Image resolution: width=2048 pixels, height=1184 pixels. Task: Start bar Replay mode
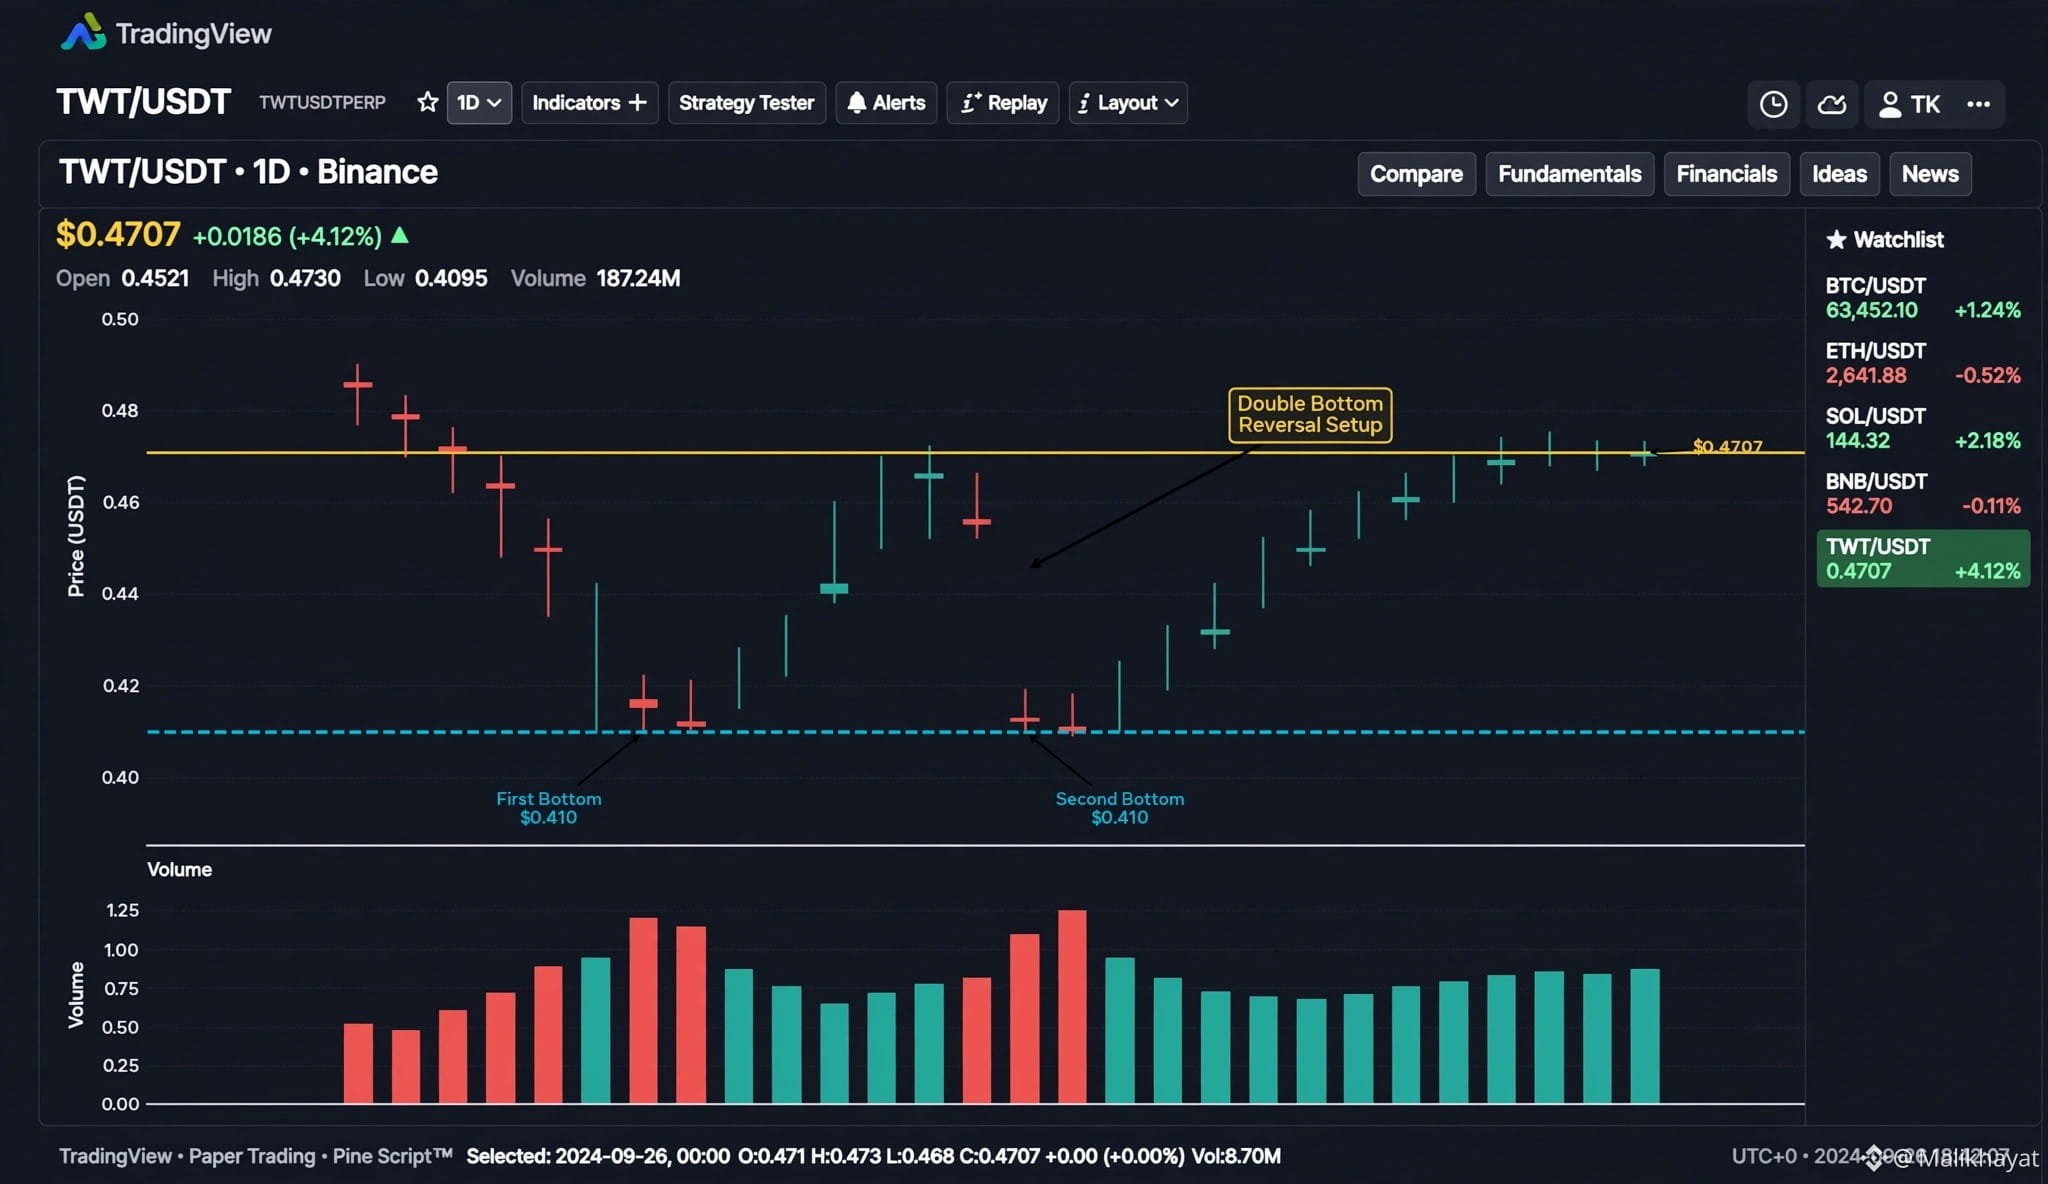coord(1003,103)
